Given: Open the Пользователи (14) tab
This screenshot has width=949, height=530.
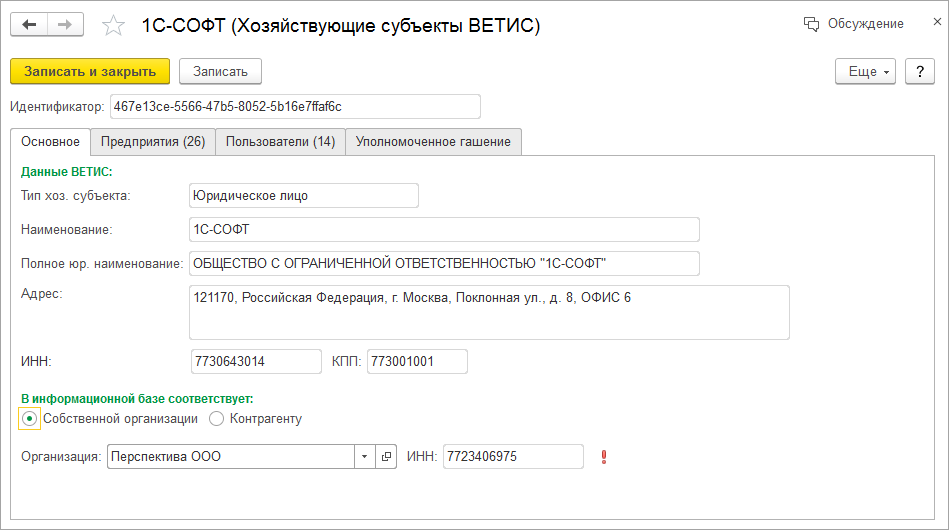Looking at the screenshot, I should pos(280,142).
